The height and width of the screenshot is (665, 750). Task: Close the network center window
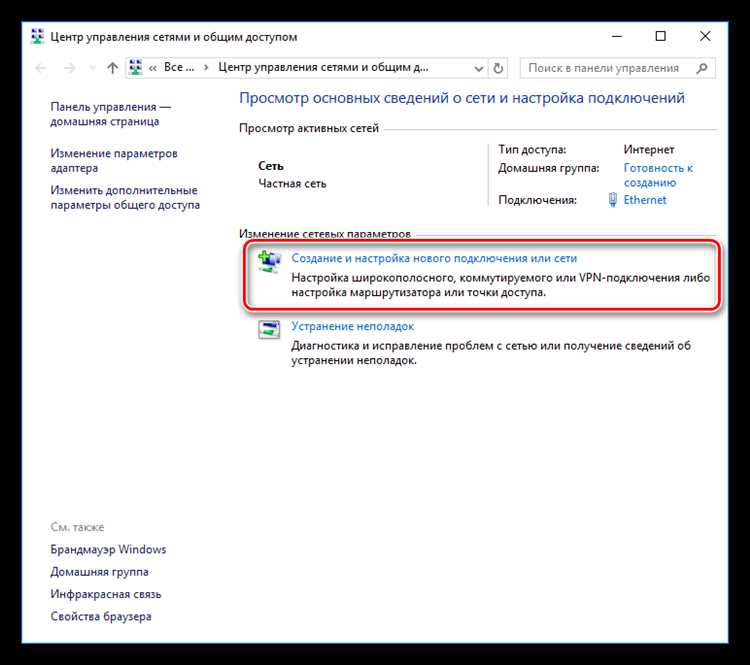point(705,36)
